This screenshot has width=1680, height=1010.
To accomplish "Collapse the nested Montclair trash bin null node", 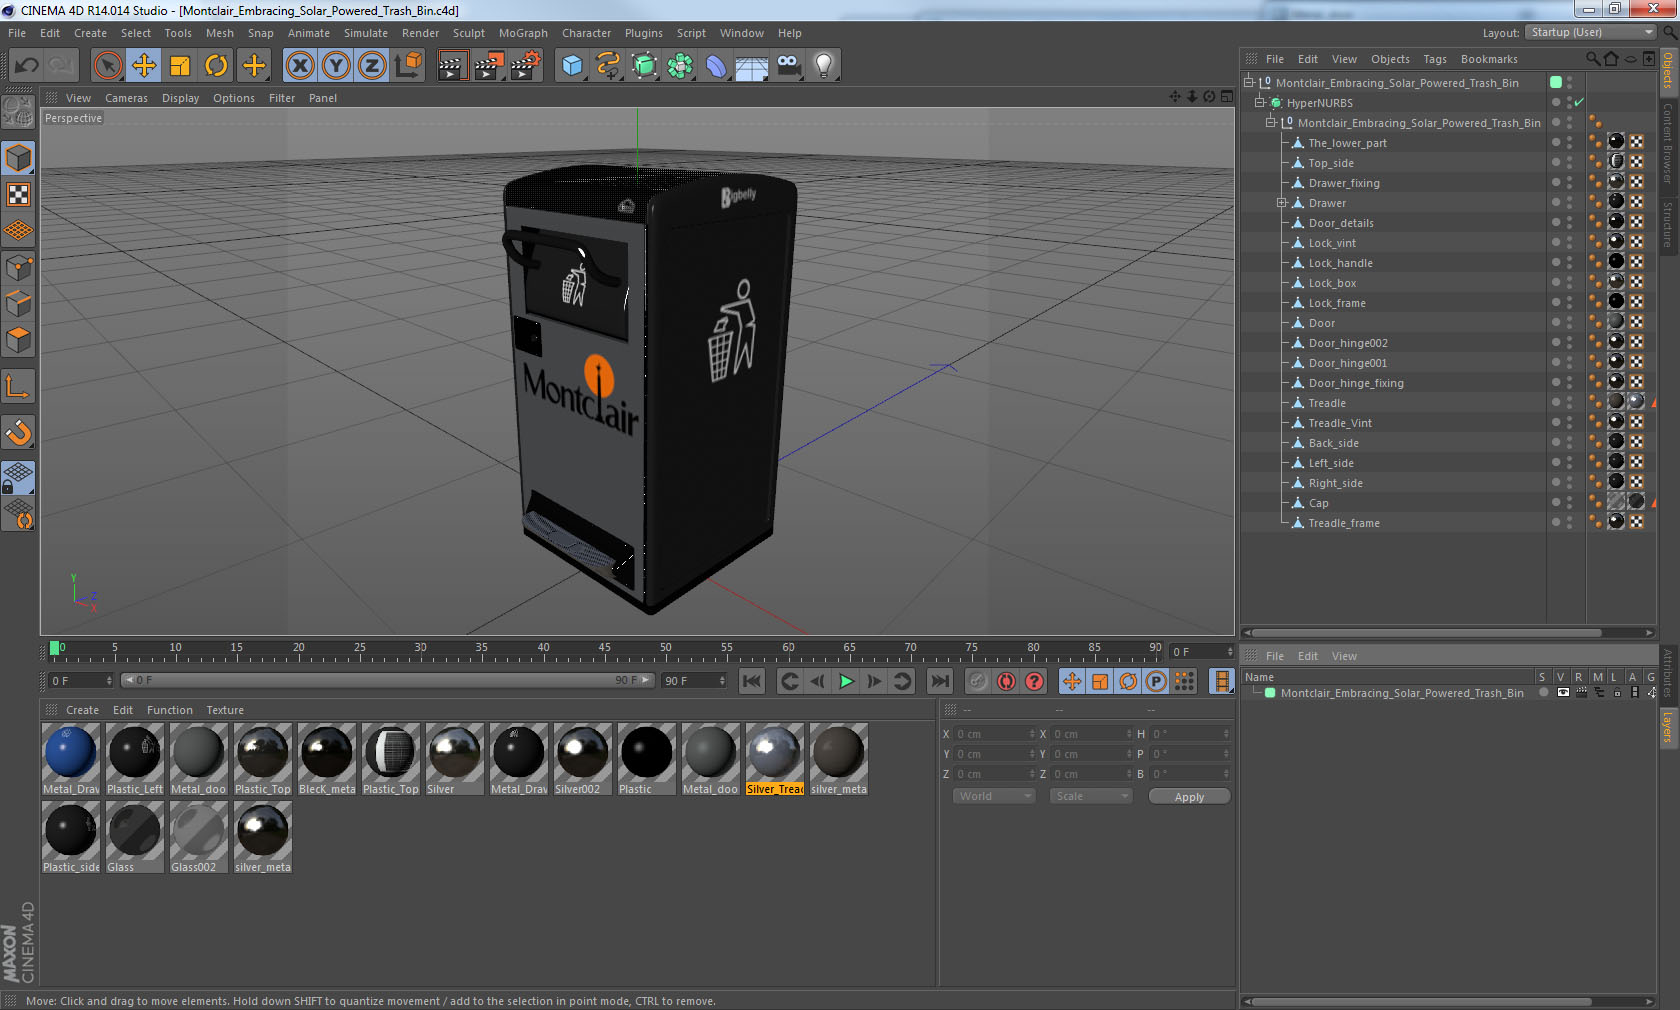I will point(1271,123).
